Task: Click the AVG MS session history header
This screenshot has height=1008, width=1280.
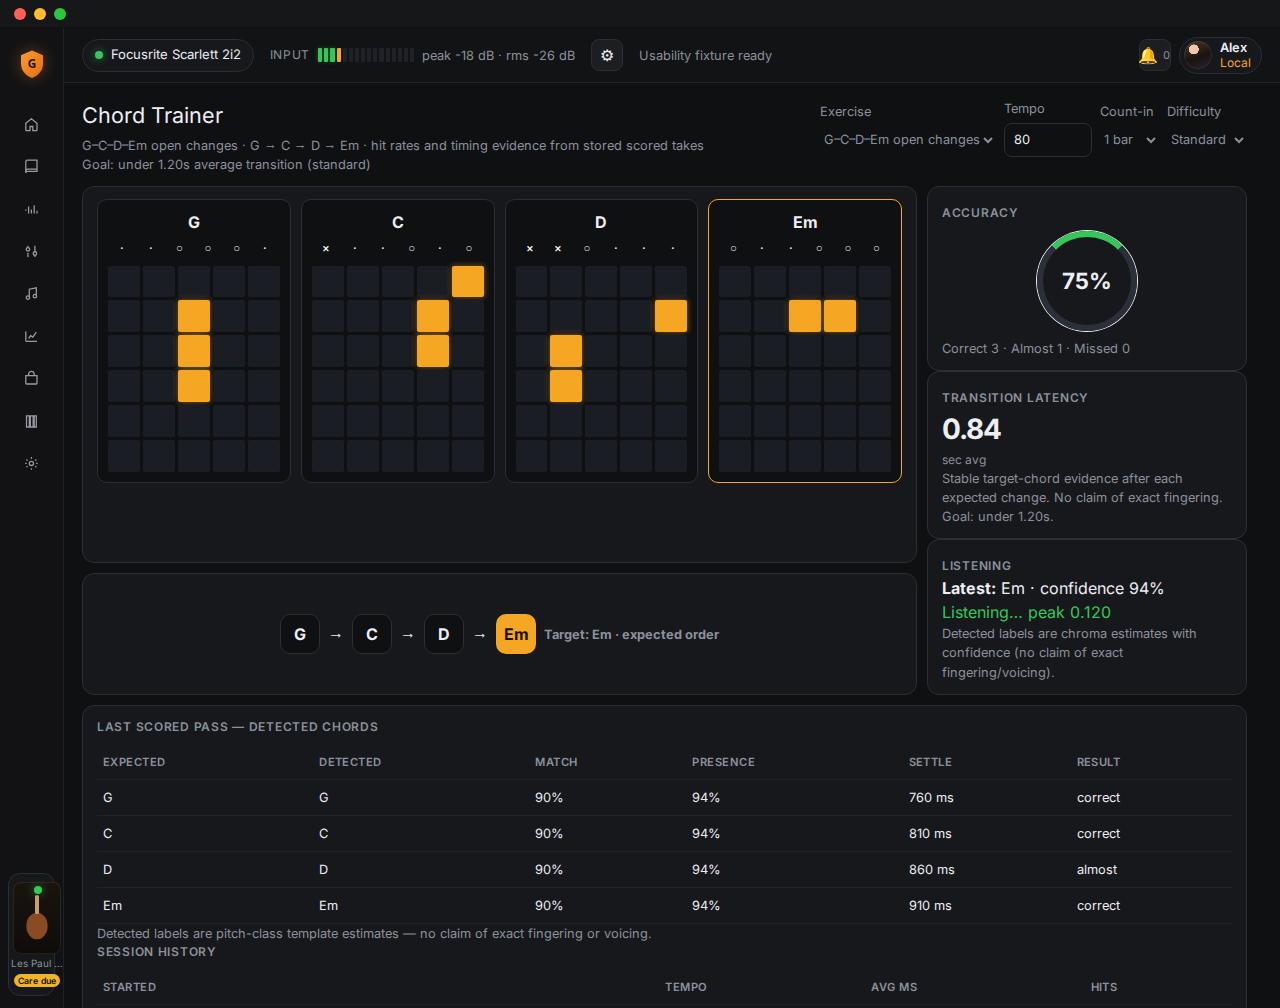Action: (894, 987)
